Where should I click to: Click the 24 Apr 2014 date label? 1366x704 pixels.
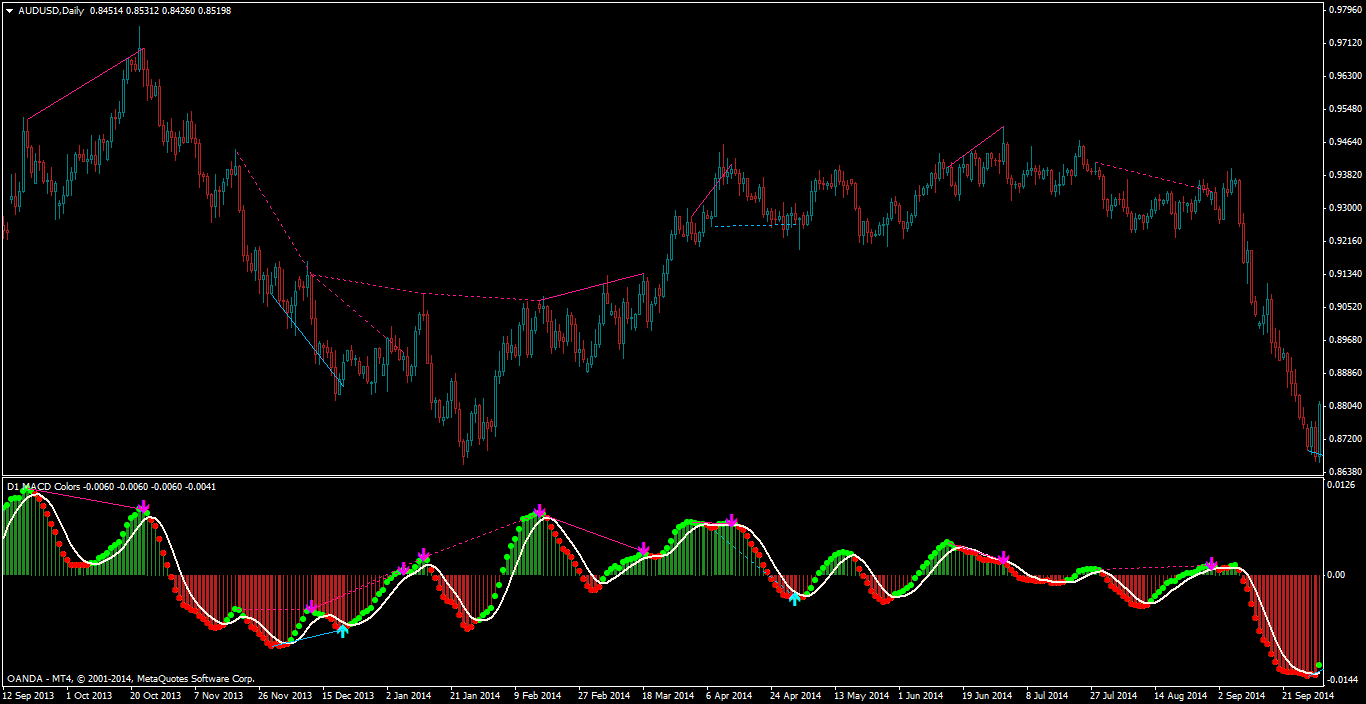(795, 695)
